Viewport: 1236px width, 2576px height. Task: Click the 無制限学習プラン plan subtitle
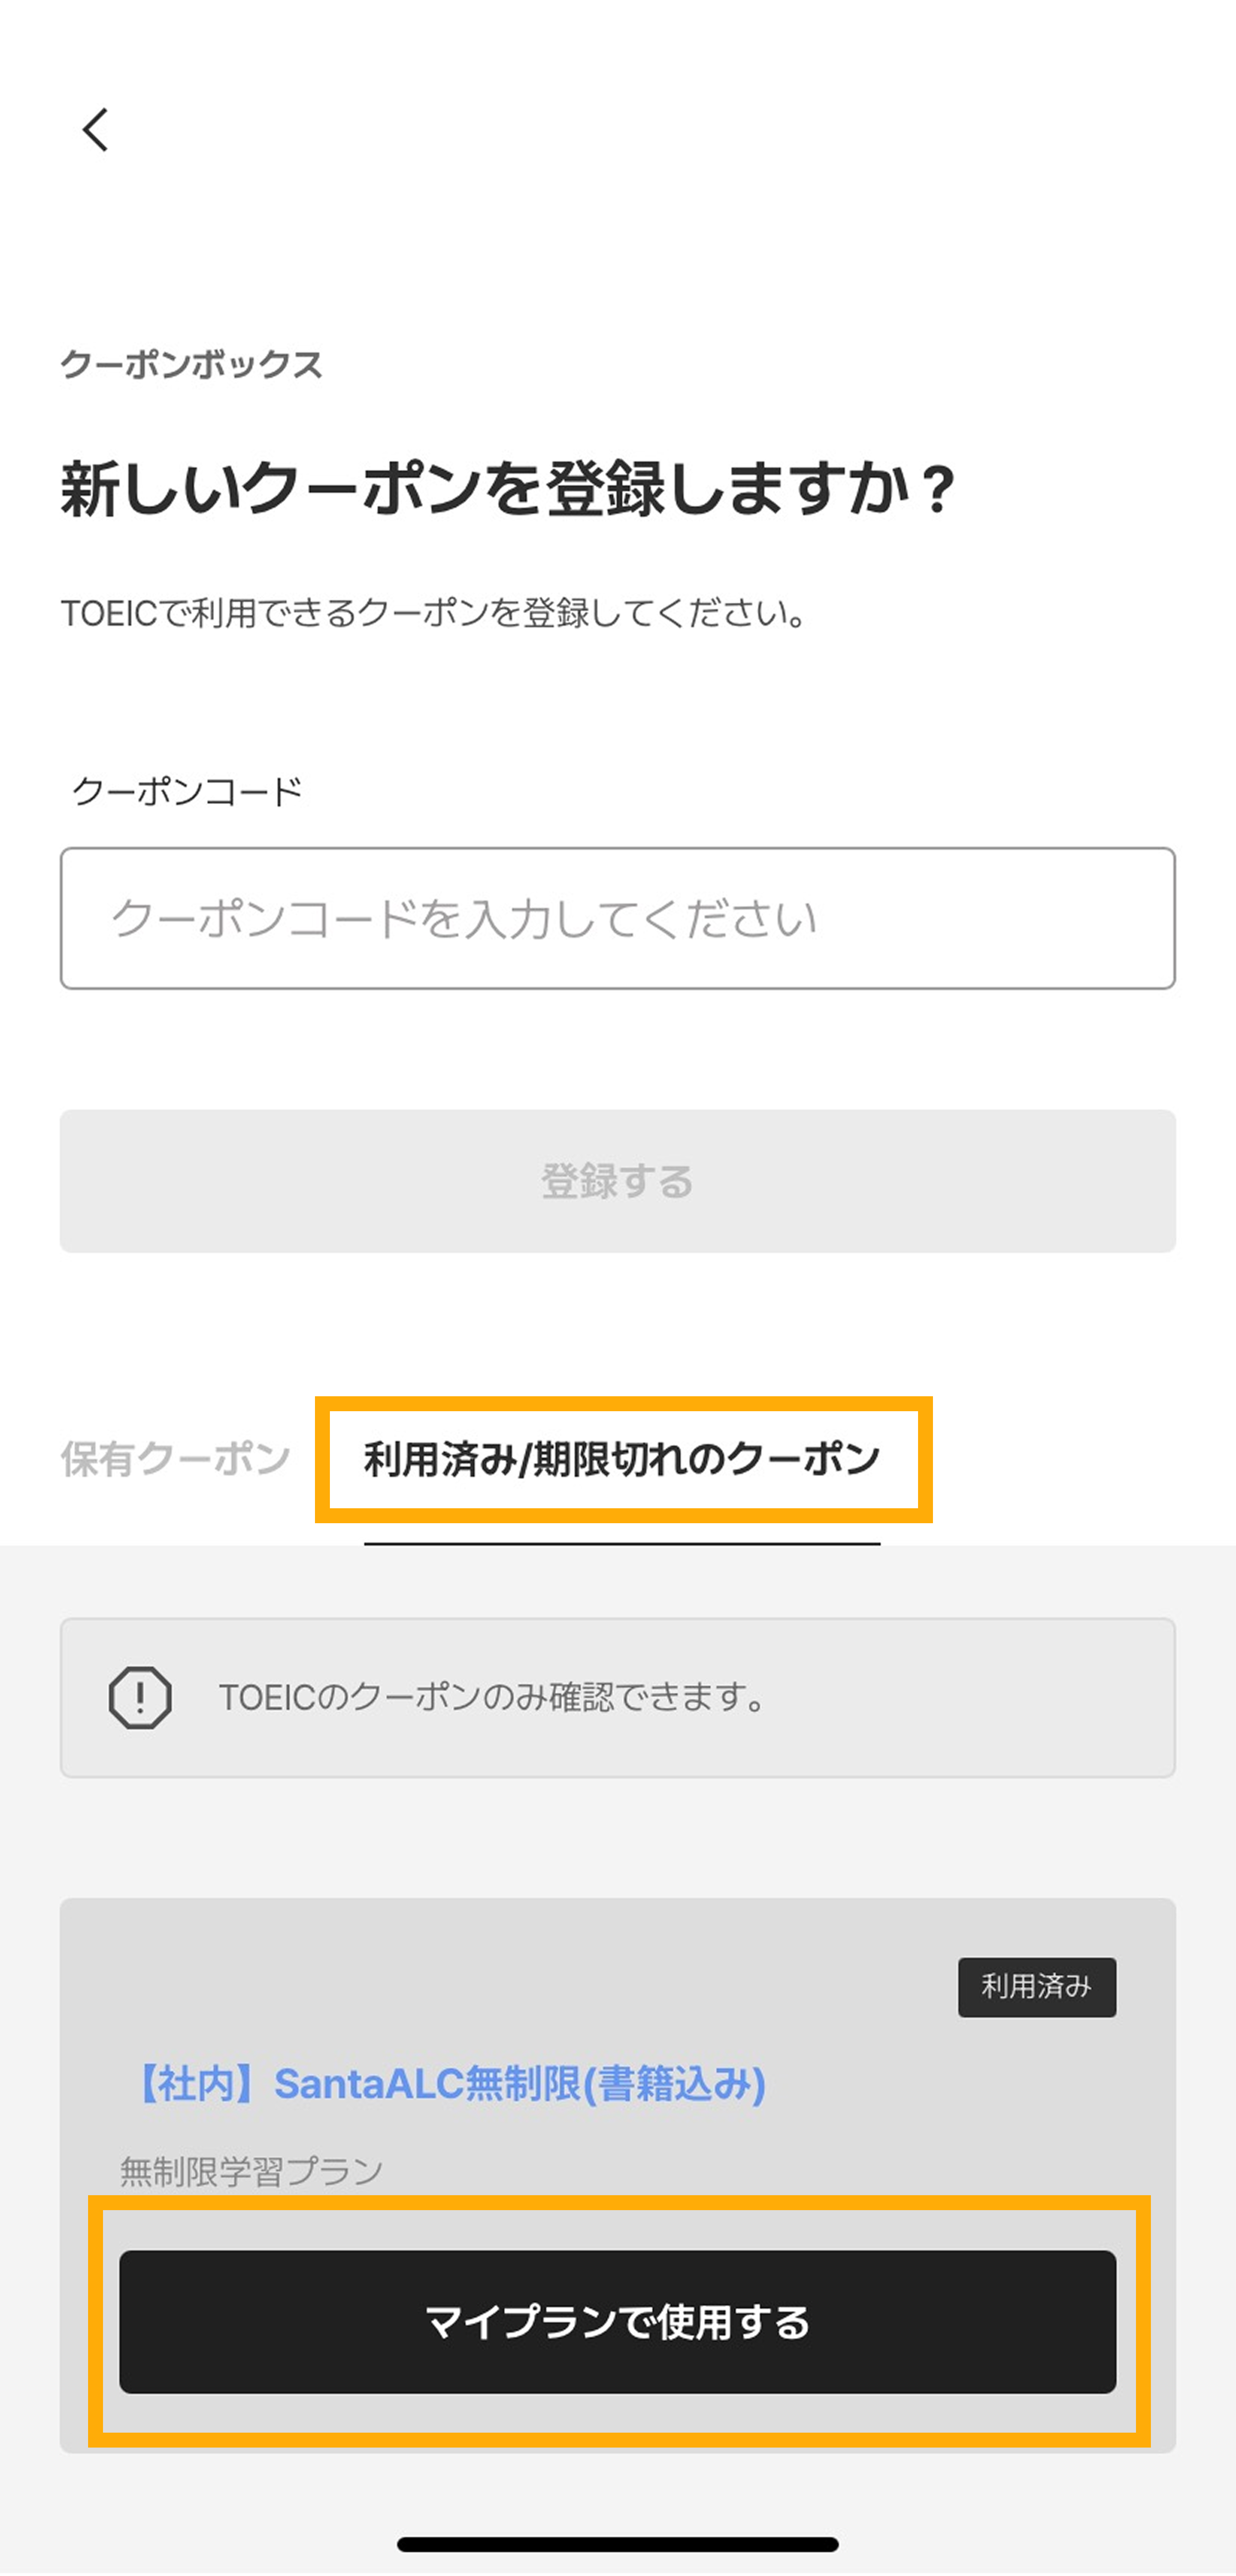[251, 2171]
